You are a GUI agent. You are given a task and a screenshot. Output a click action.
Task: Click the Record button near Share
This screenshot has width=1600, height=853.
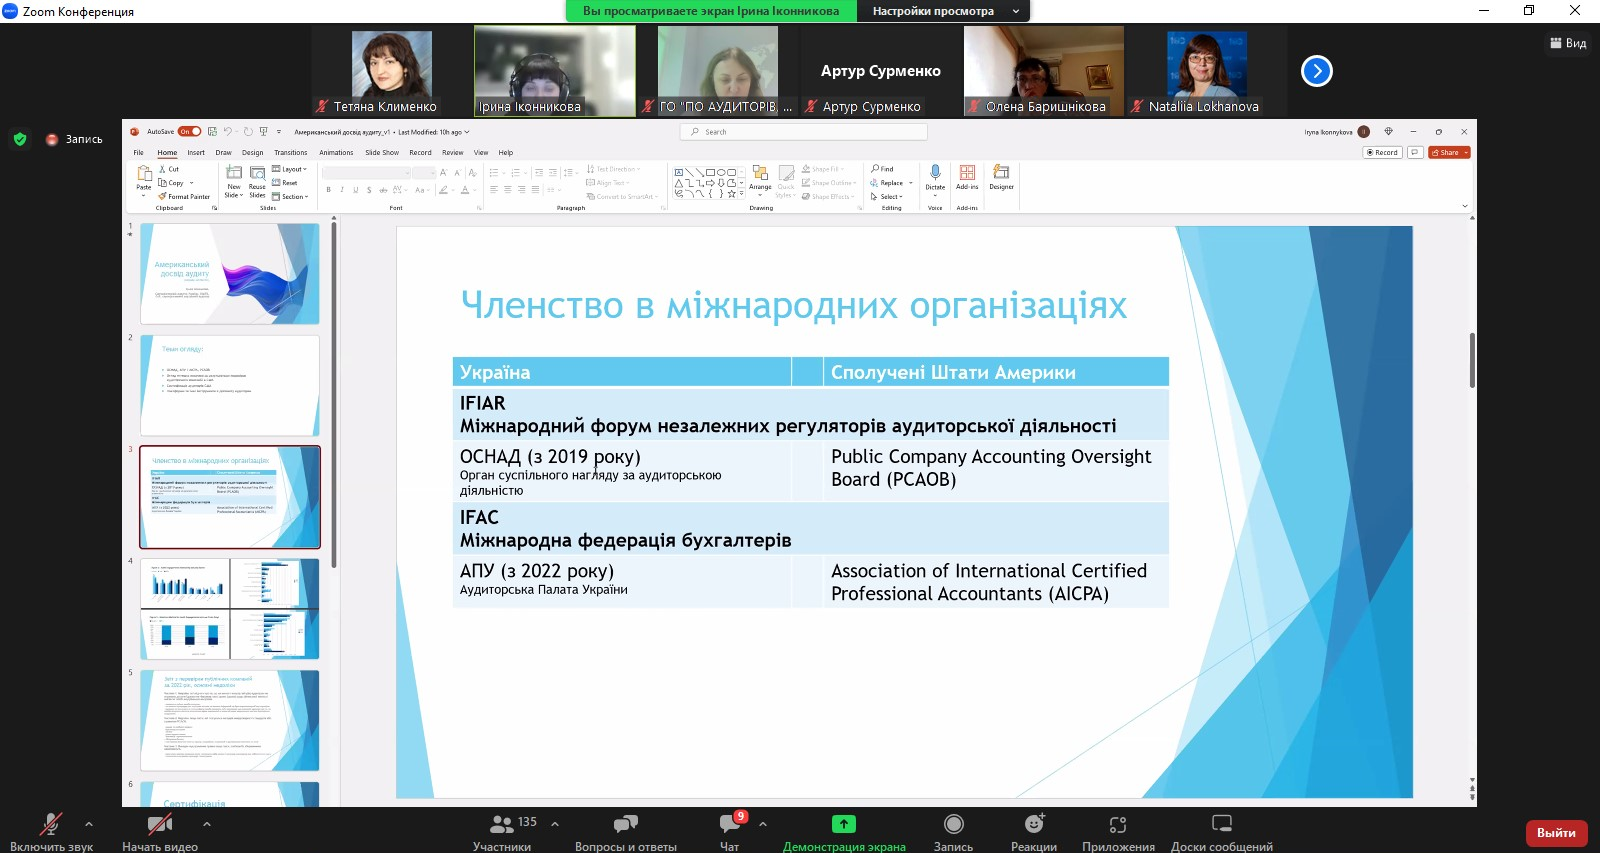click(x=1382, y=153)
